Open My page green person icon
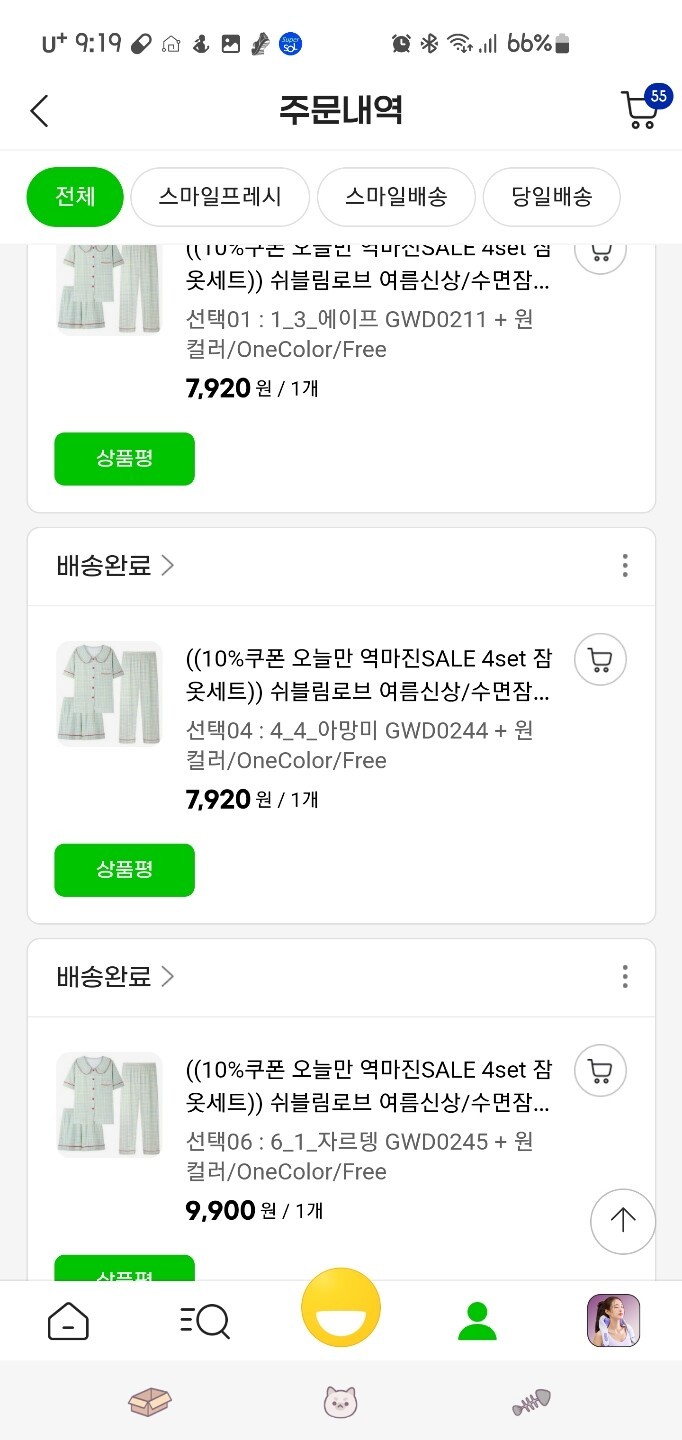The height and width of the screenshot is (1440, 682). tap(477, 1322)
